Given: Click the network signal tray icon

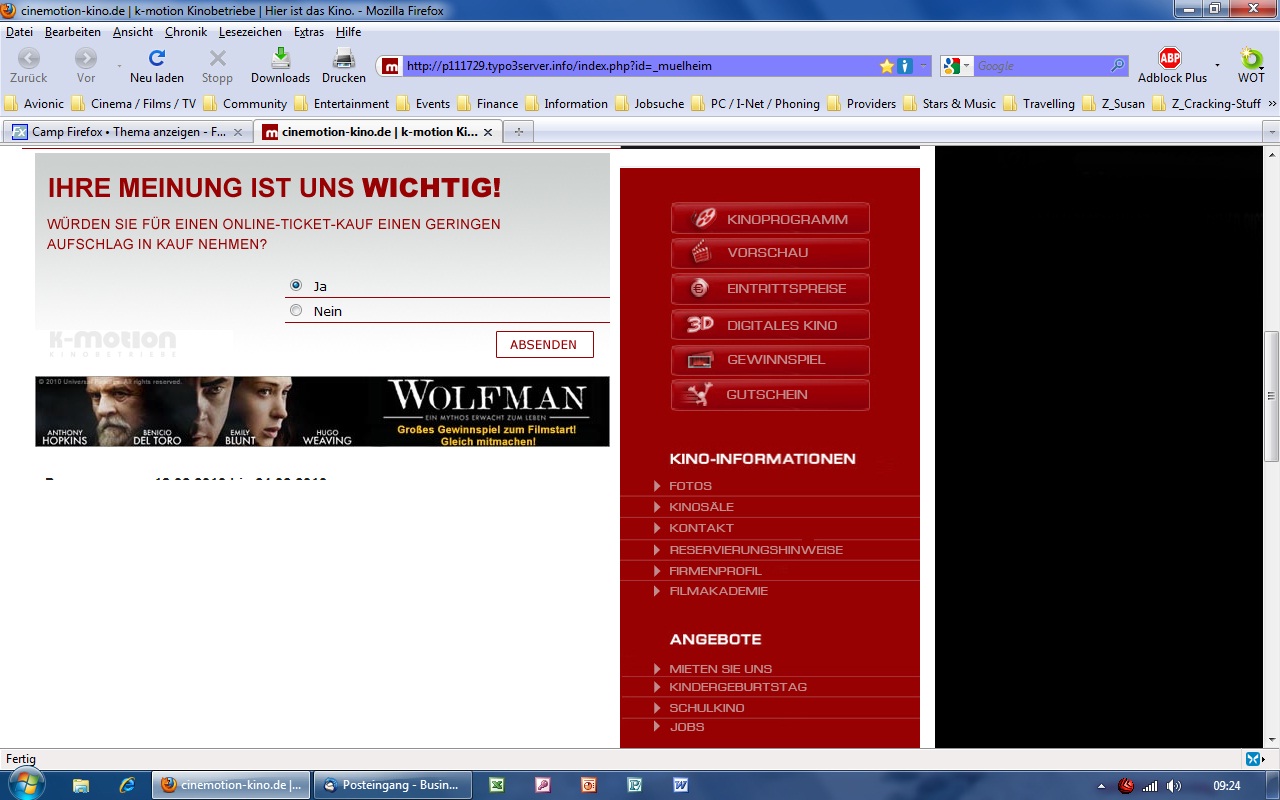Looking at the screenshot, I should tap(1150, 786).
